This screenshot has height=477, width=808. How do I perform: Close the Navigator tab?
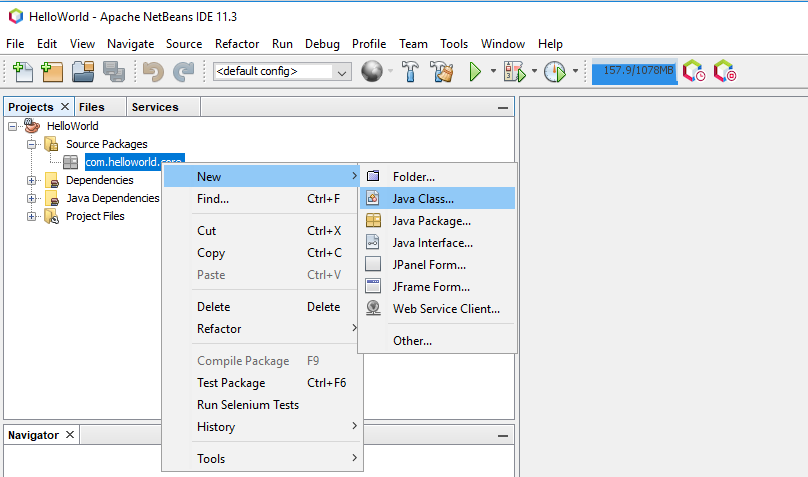70,435
